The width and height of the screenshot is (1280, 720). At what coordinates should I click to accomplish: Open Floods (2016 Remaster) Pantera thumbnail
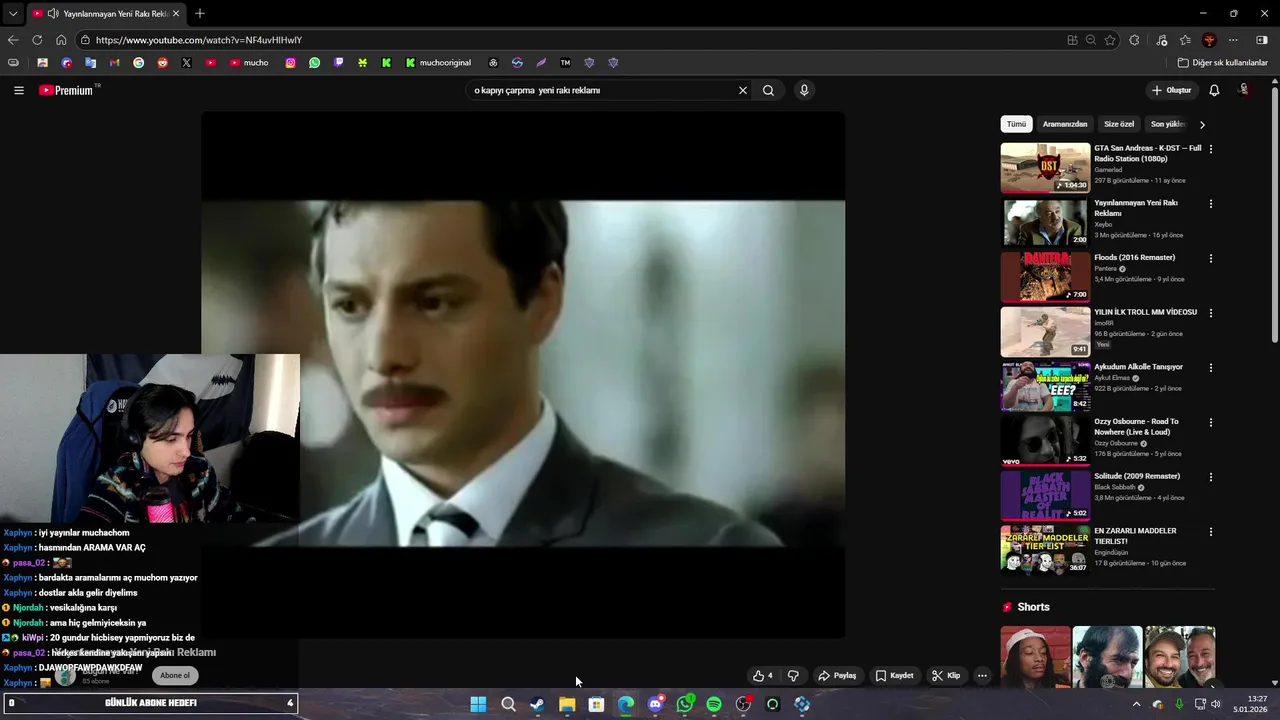pyautogui.click(x=1045, y=277)
